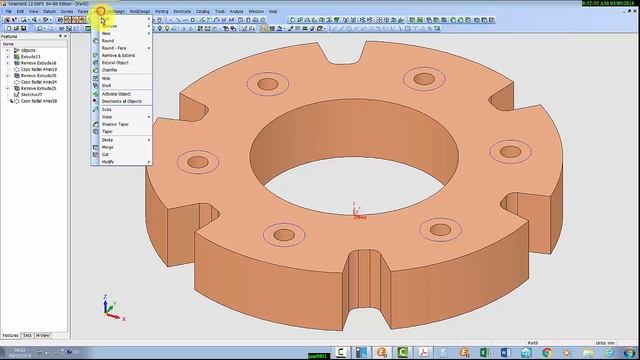The image size is (640, 360).
Task: Open the Window menu
Action: coord(256,11)
